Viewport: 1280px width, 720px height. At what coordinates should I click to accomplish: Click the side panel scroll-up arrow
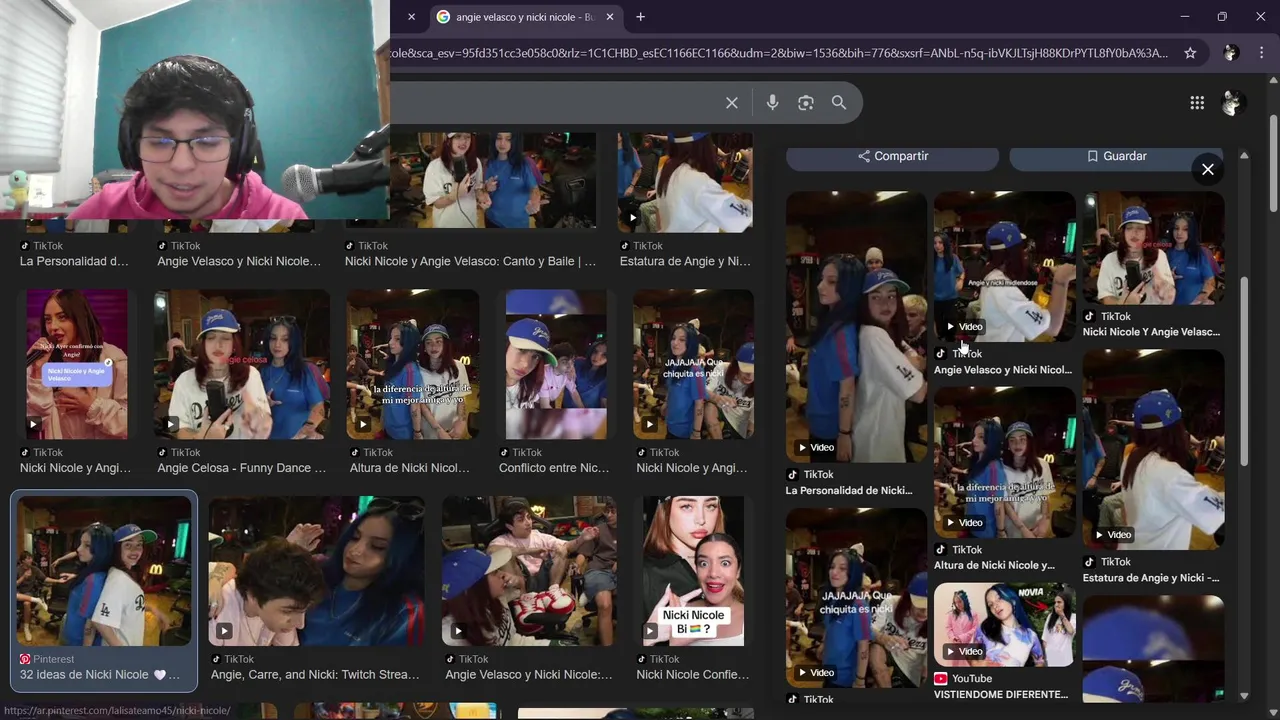(1244, 156)
